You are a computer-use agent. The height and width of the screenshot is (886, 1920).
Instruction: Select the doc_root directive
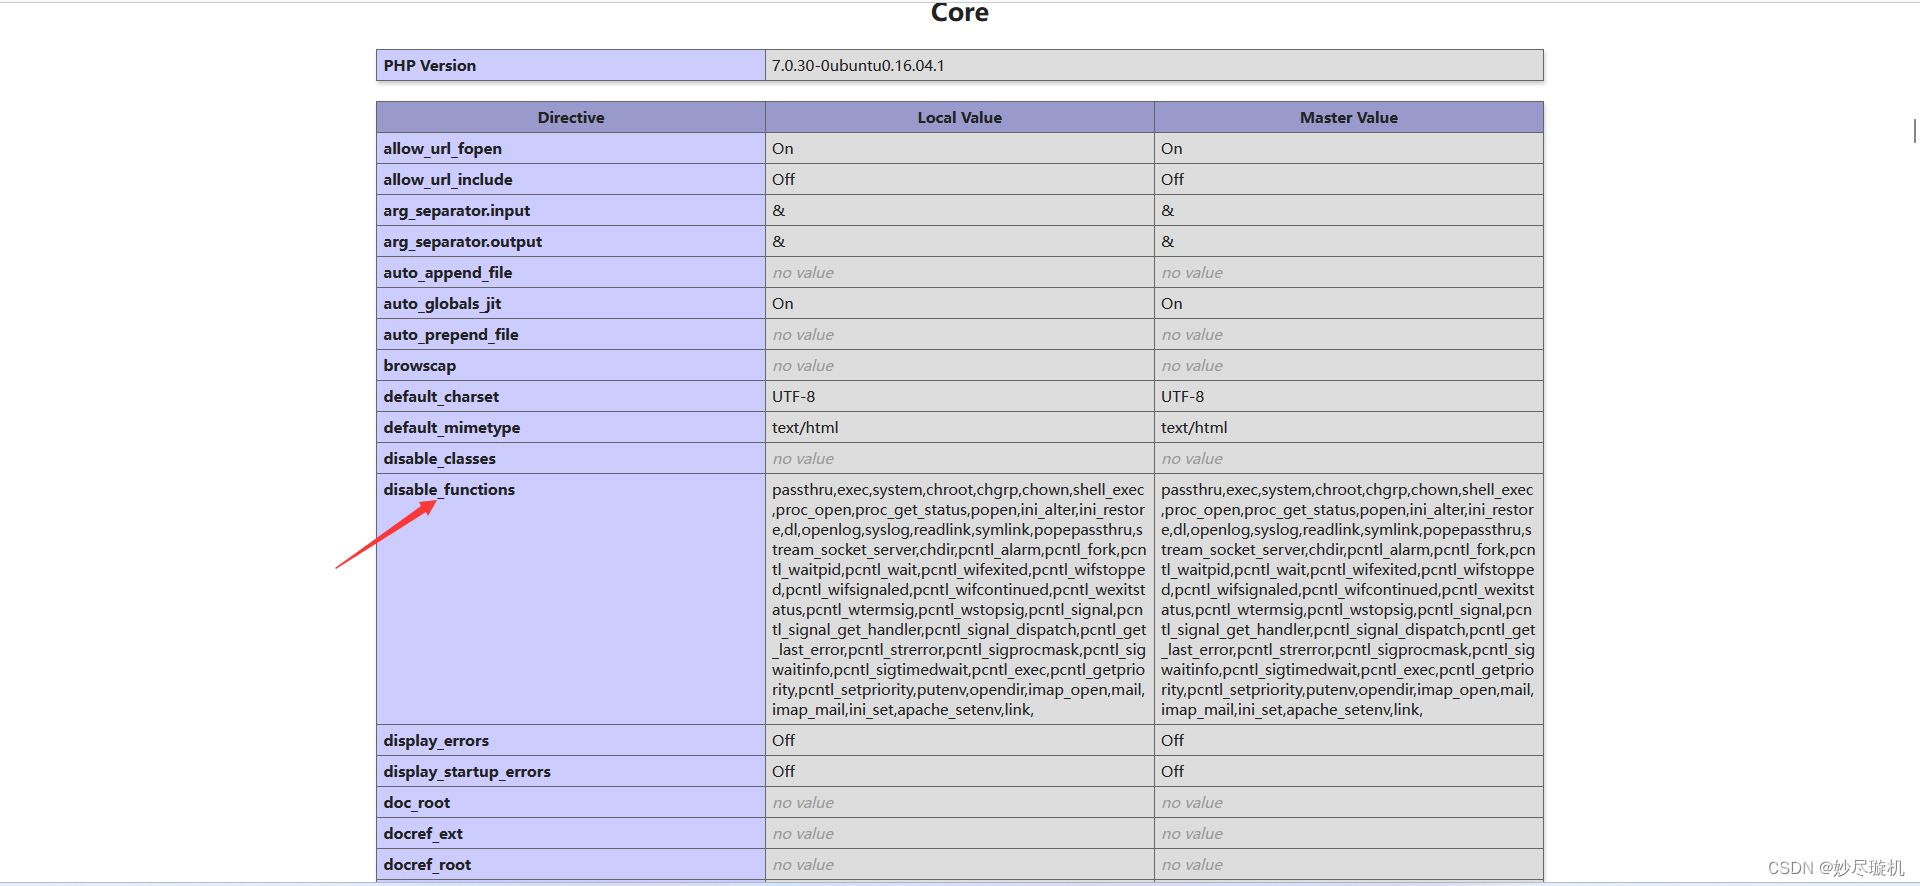coord(417,802)
